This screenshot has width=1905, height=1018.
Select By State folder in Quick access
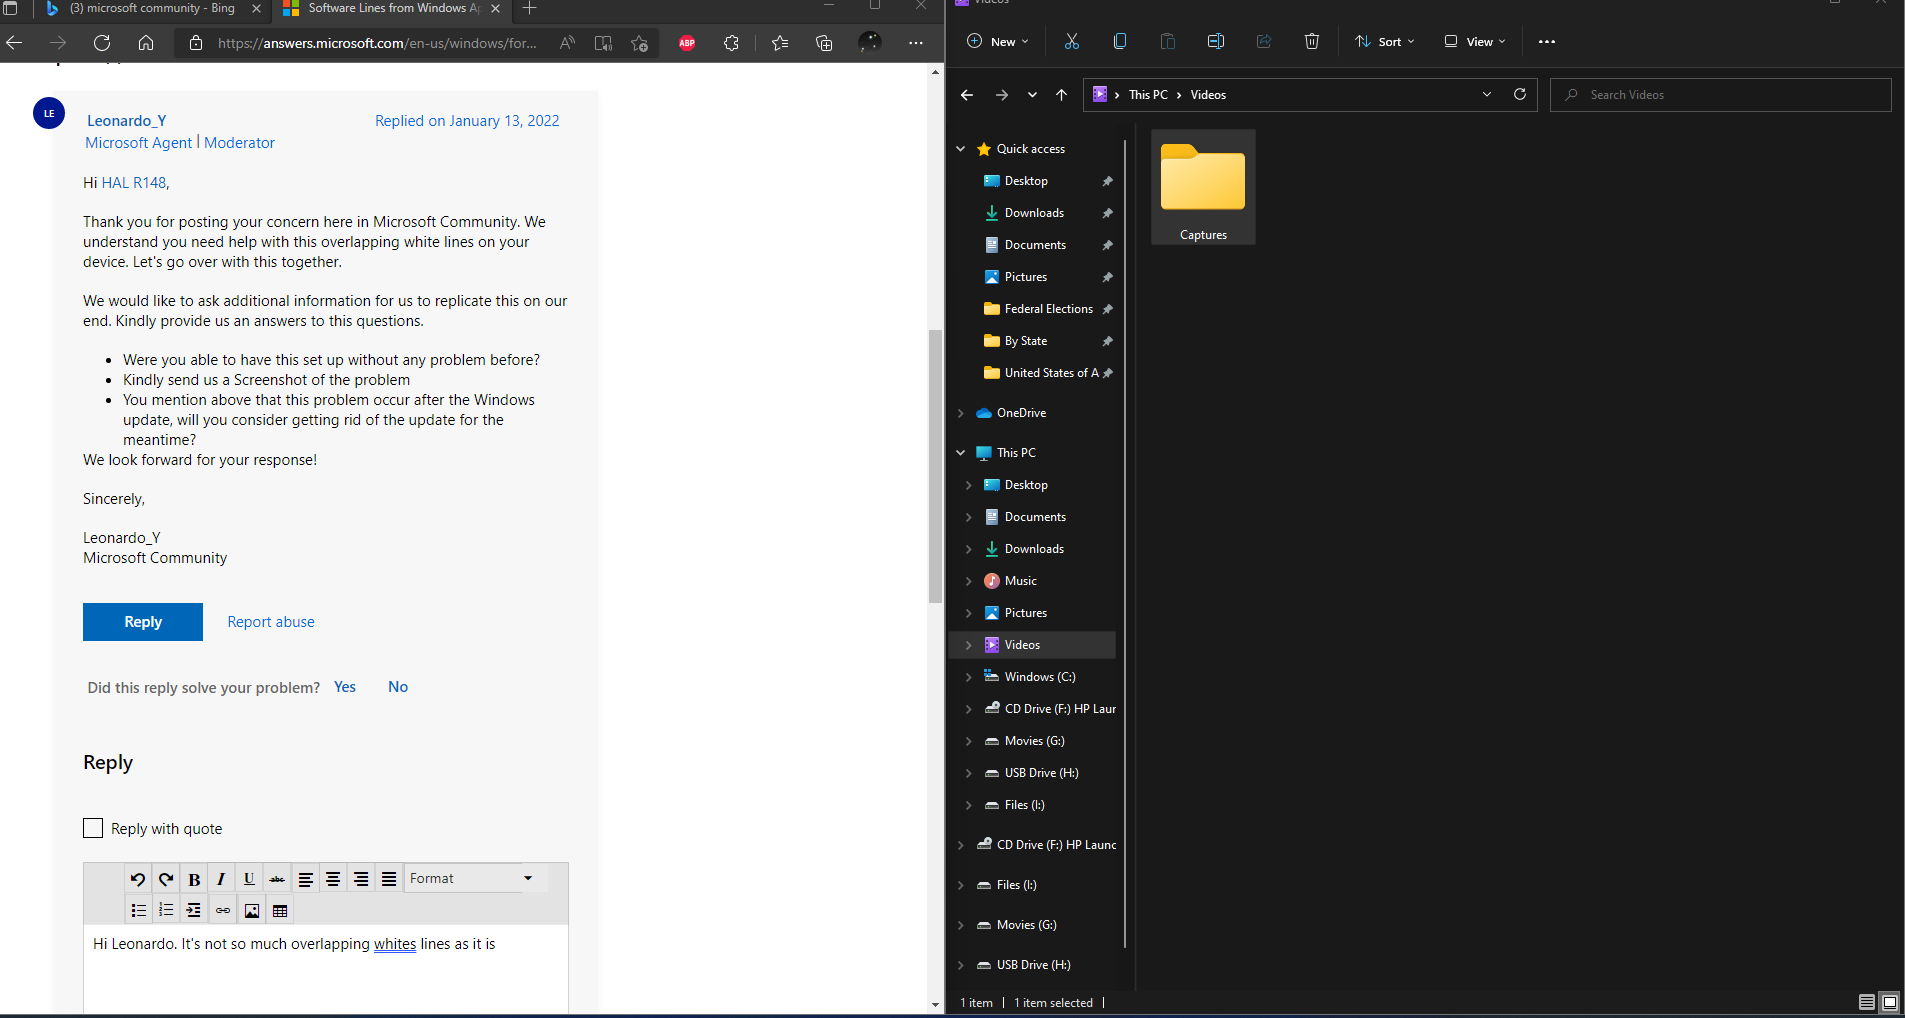click(x=1026, y=341)
